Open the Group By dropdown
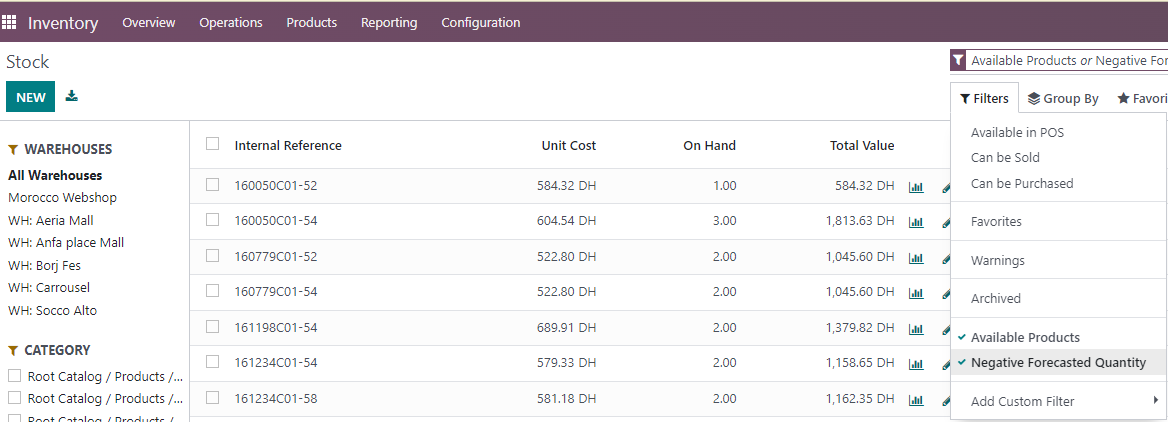This screenshot has width=1168, height=422. [1063, 98]
